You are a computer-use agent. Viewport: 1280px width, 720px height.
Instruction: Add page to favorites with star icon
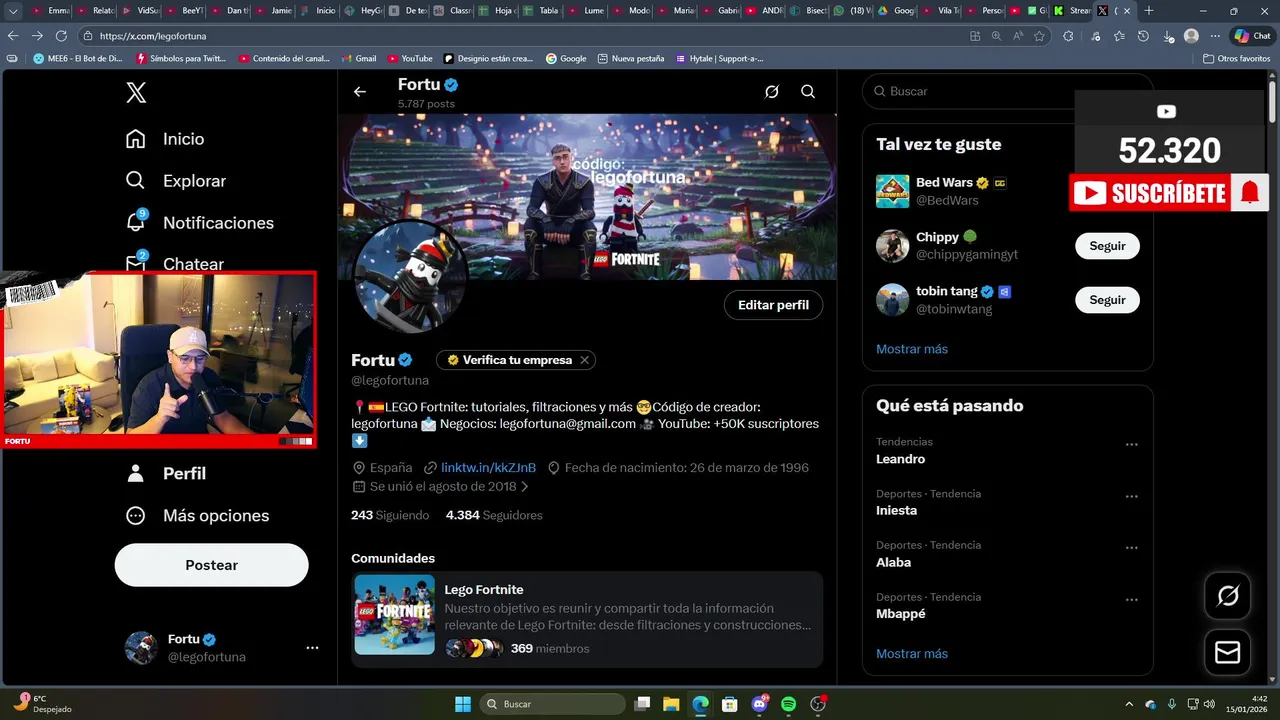(x=1040, y=35)
